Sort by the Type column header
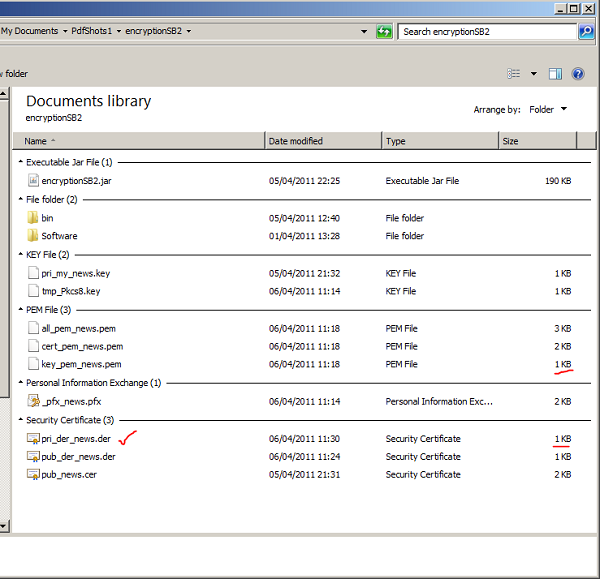 (440, 141)
